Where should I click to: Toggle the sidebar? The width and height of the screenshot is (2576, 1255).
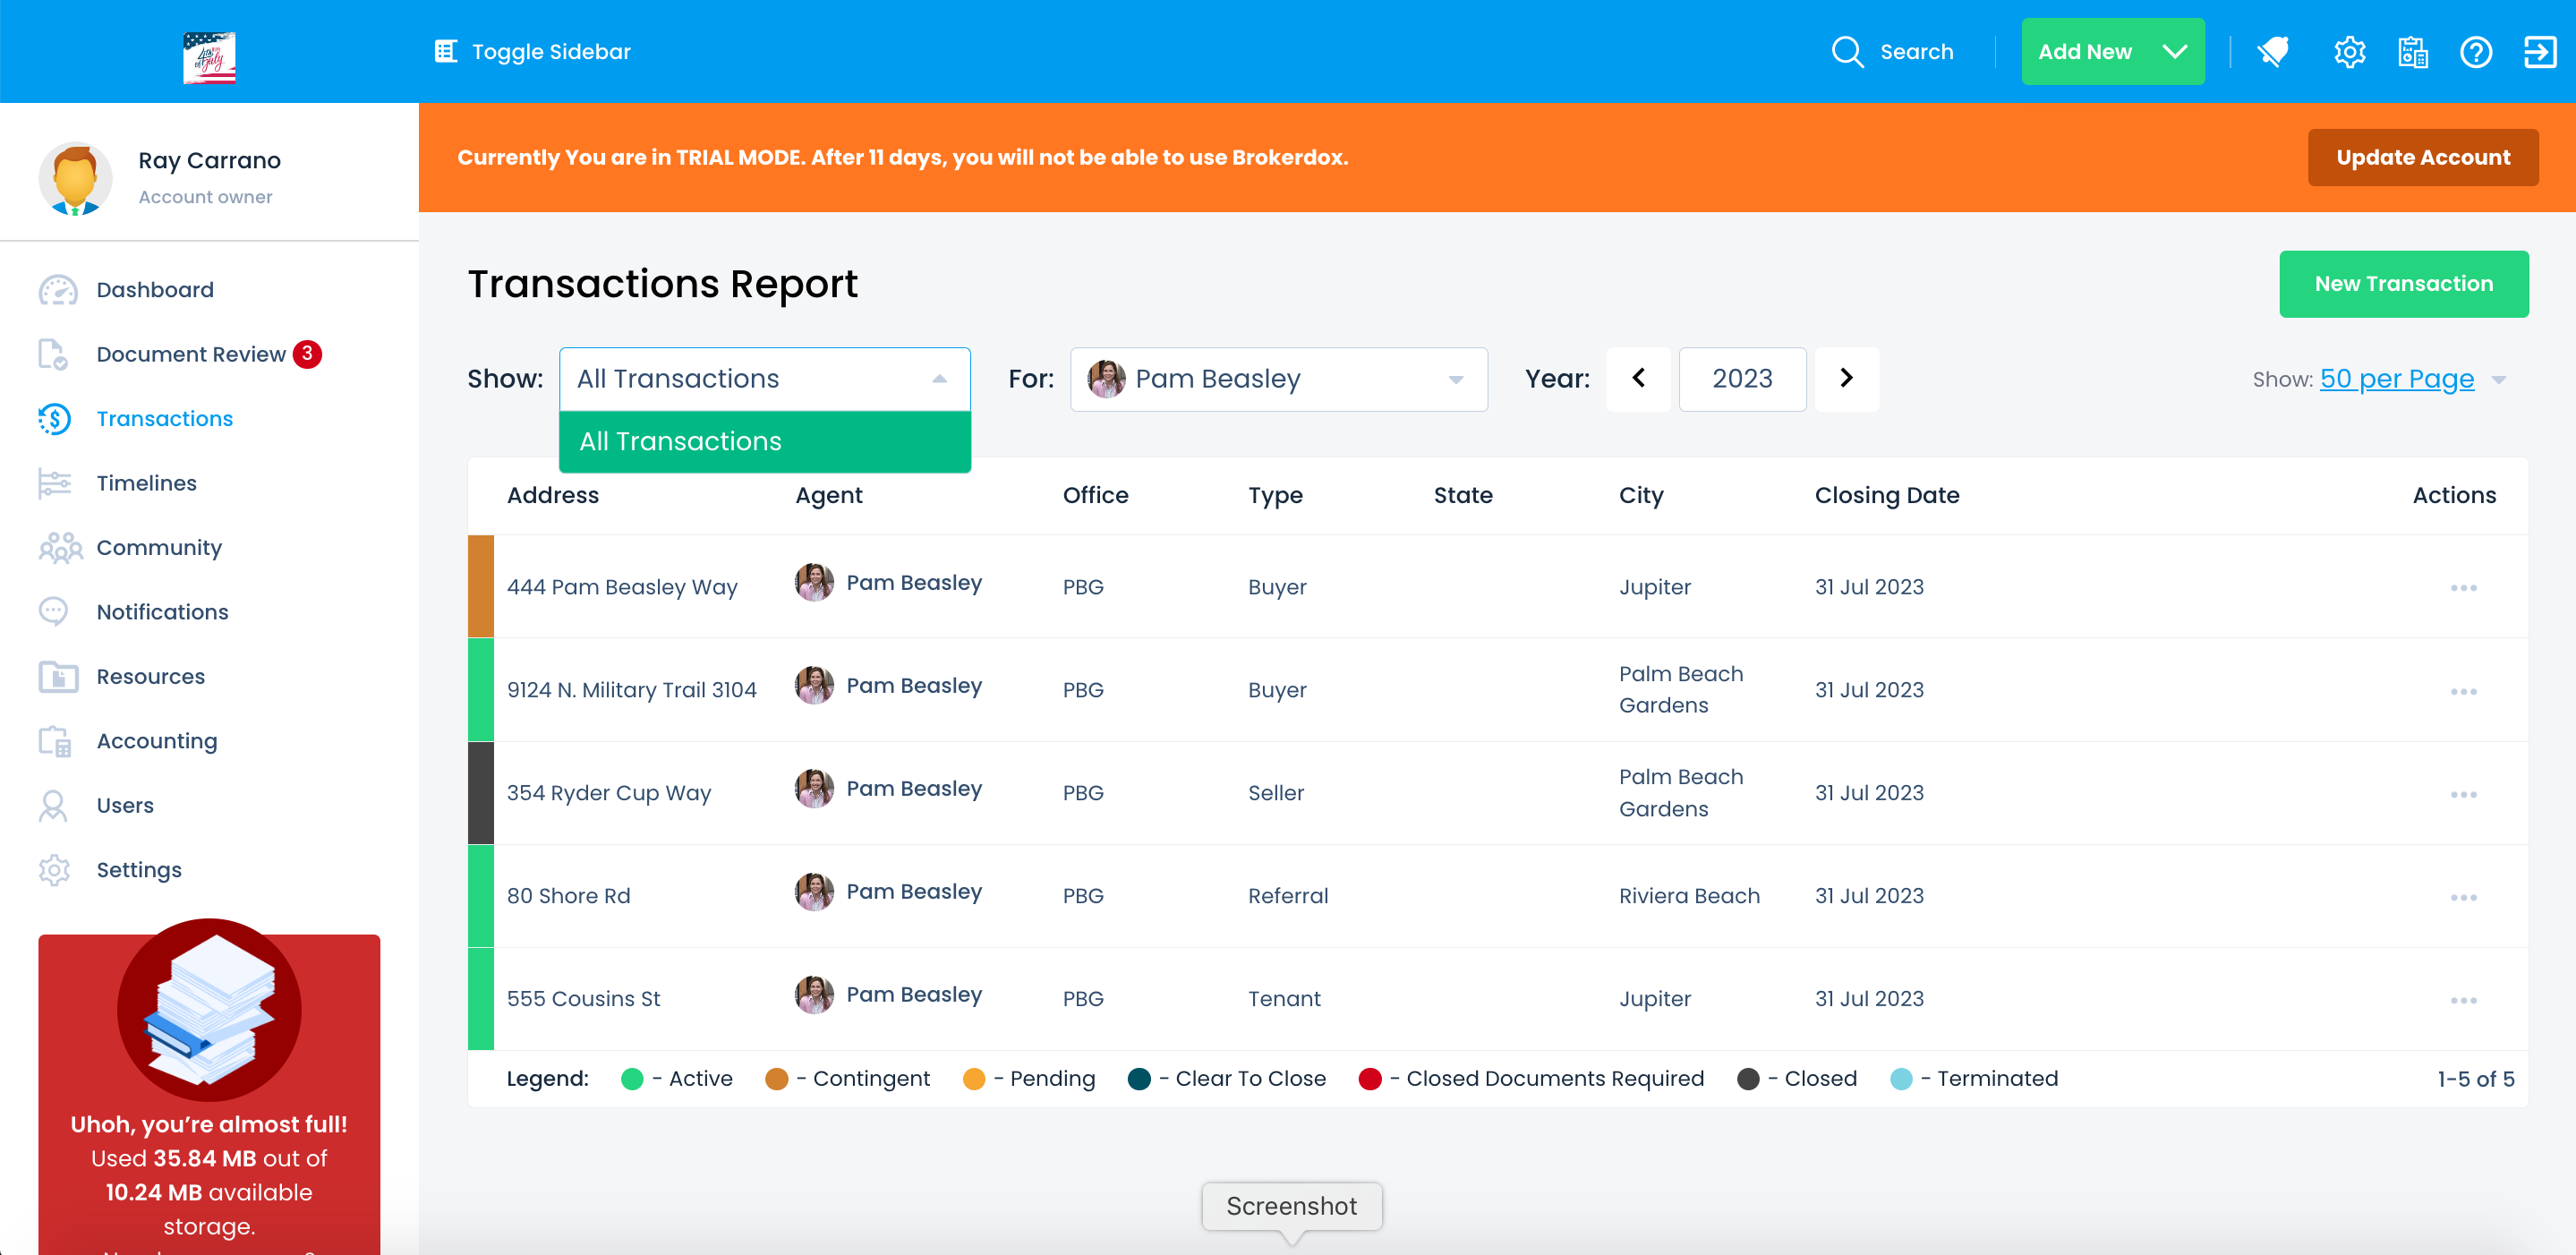[x=533, y=52]
